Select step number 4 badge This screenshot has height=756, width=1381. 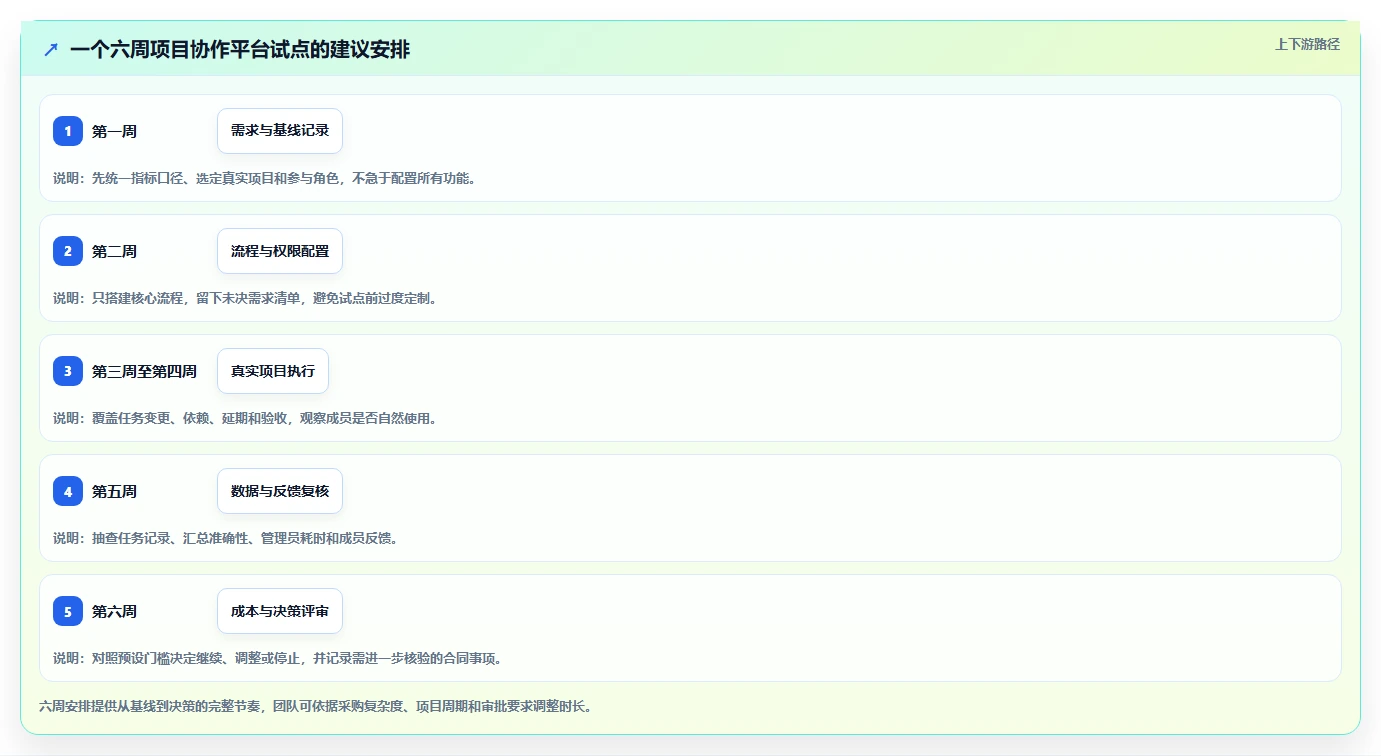(x=68, y=491)
